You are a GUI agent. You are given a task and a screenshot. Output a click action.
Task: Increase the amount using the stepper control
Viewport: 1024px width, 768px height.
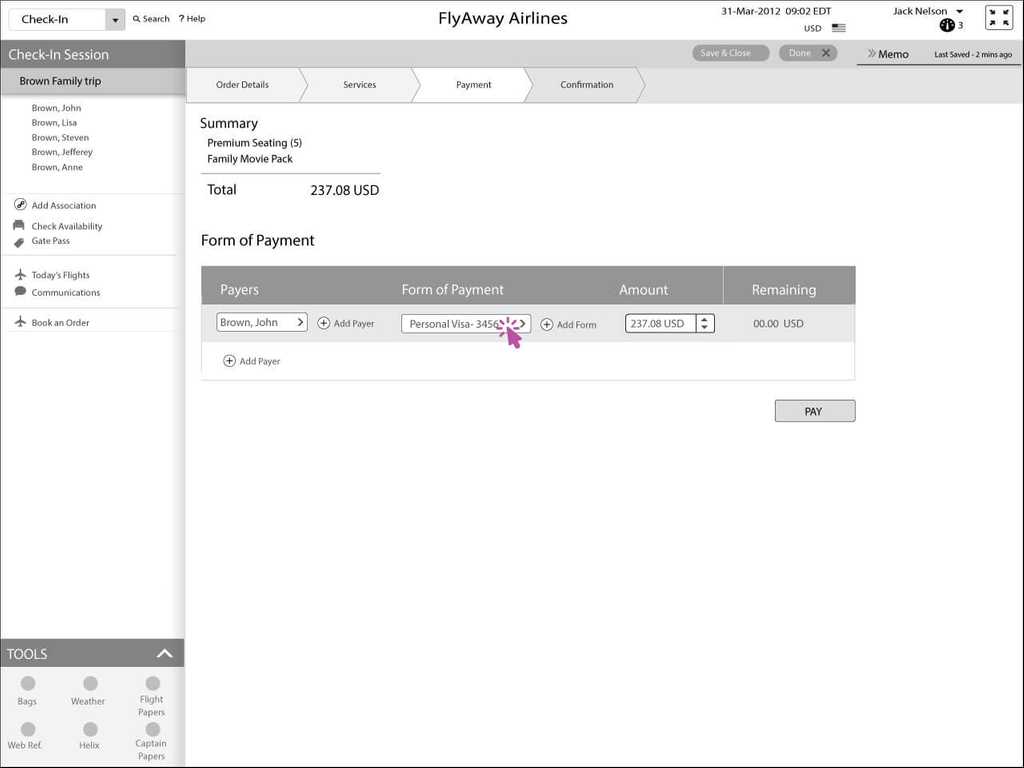(x=703, y=319)
